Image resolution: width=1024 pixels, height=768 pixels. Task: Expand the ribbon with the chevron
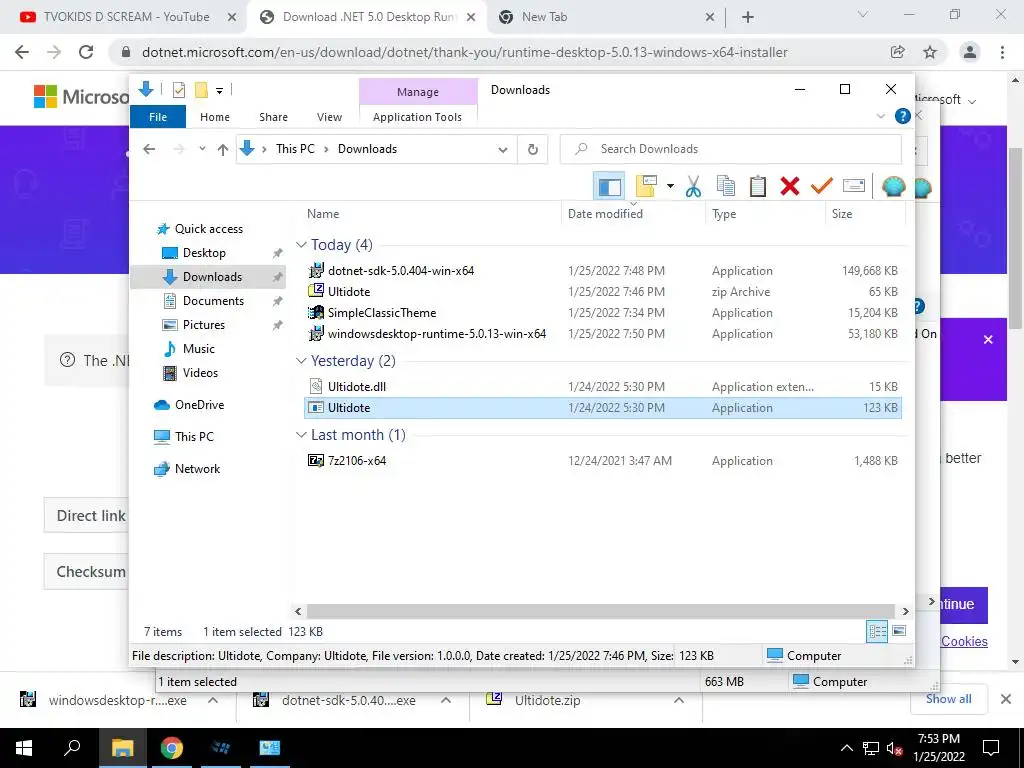[880, 116]
